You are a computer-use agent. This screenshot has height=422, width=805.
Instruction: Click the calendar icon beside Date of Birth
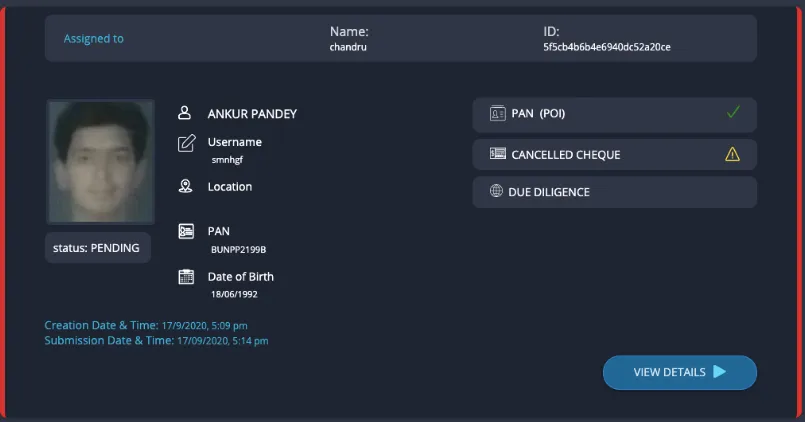coord(186,277)
